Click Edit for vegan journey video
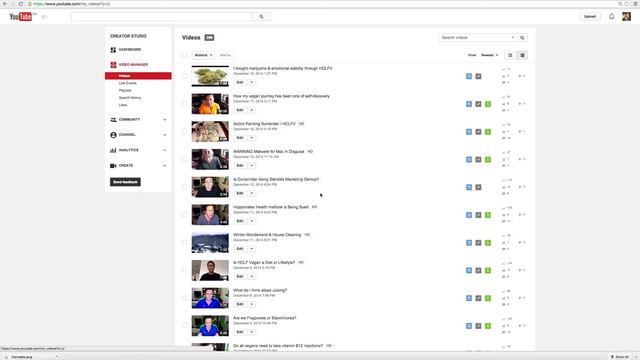Screen dimensions: 640x360 click(x=240, y=110)
